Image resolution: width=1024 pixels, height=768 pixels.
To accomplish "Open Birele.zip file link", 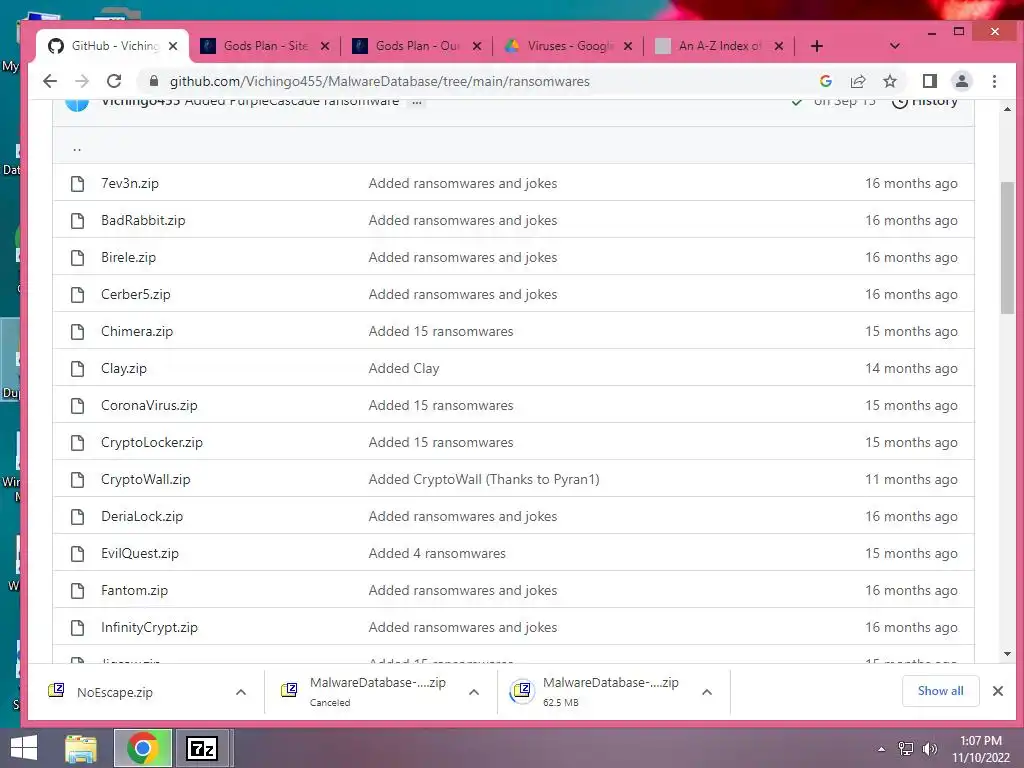I will pyautogui.click(x=128, y=257).
